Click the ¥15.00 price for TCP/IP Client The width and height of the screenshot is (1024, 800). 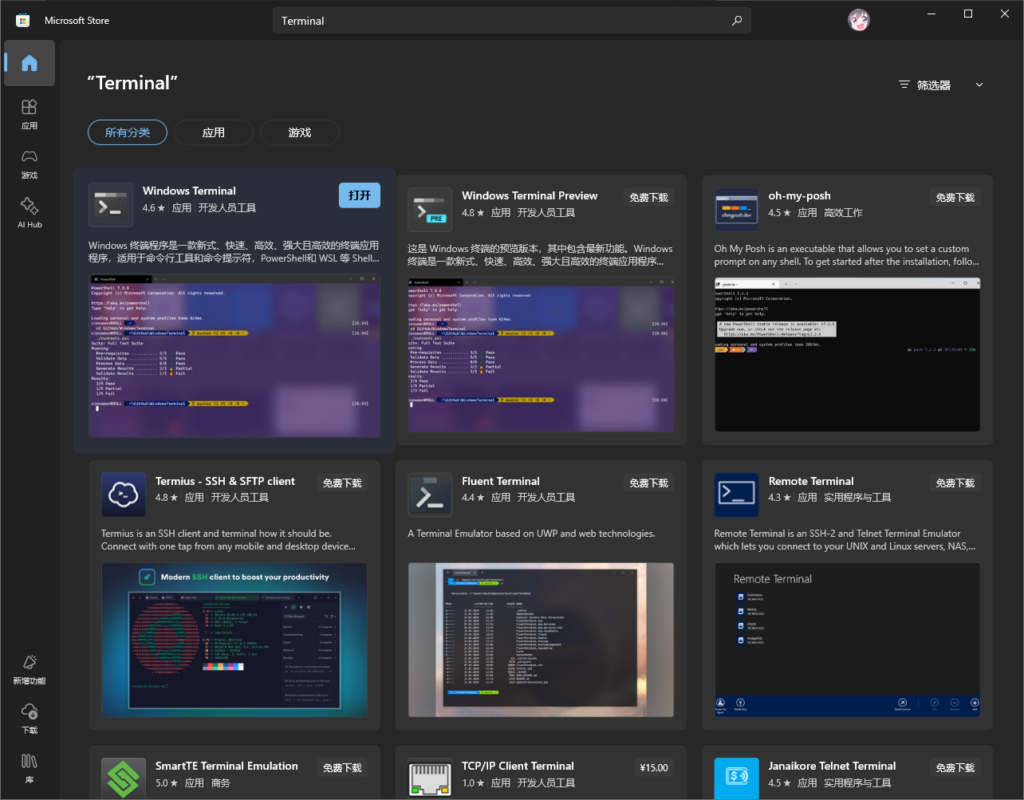point(654,767)
